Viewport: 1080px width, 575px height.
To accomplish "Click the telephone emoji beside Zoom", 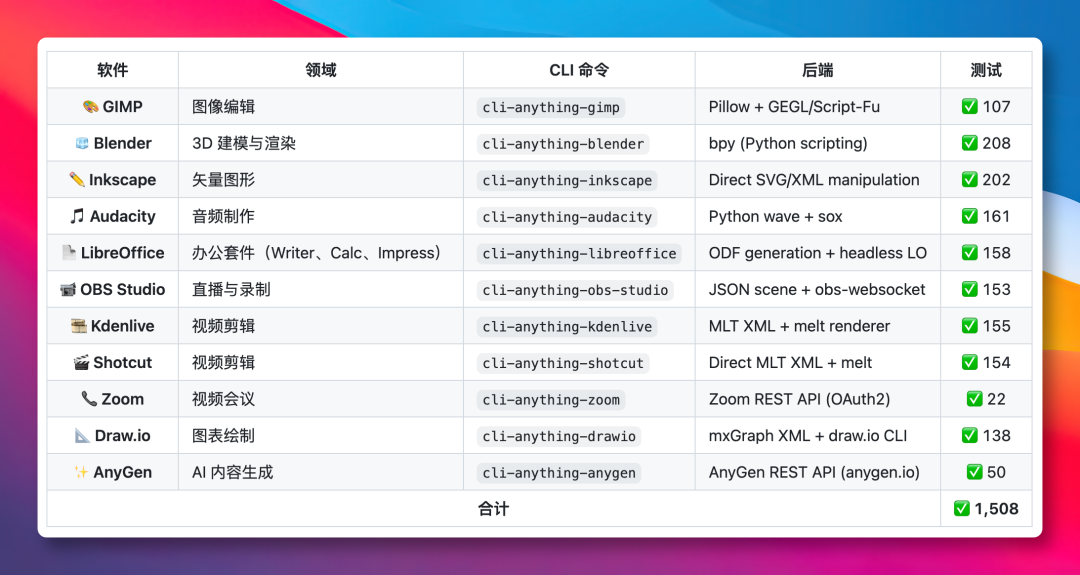I will pyautogui.click(x=89, y=399).
